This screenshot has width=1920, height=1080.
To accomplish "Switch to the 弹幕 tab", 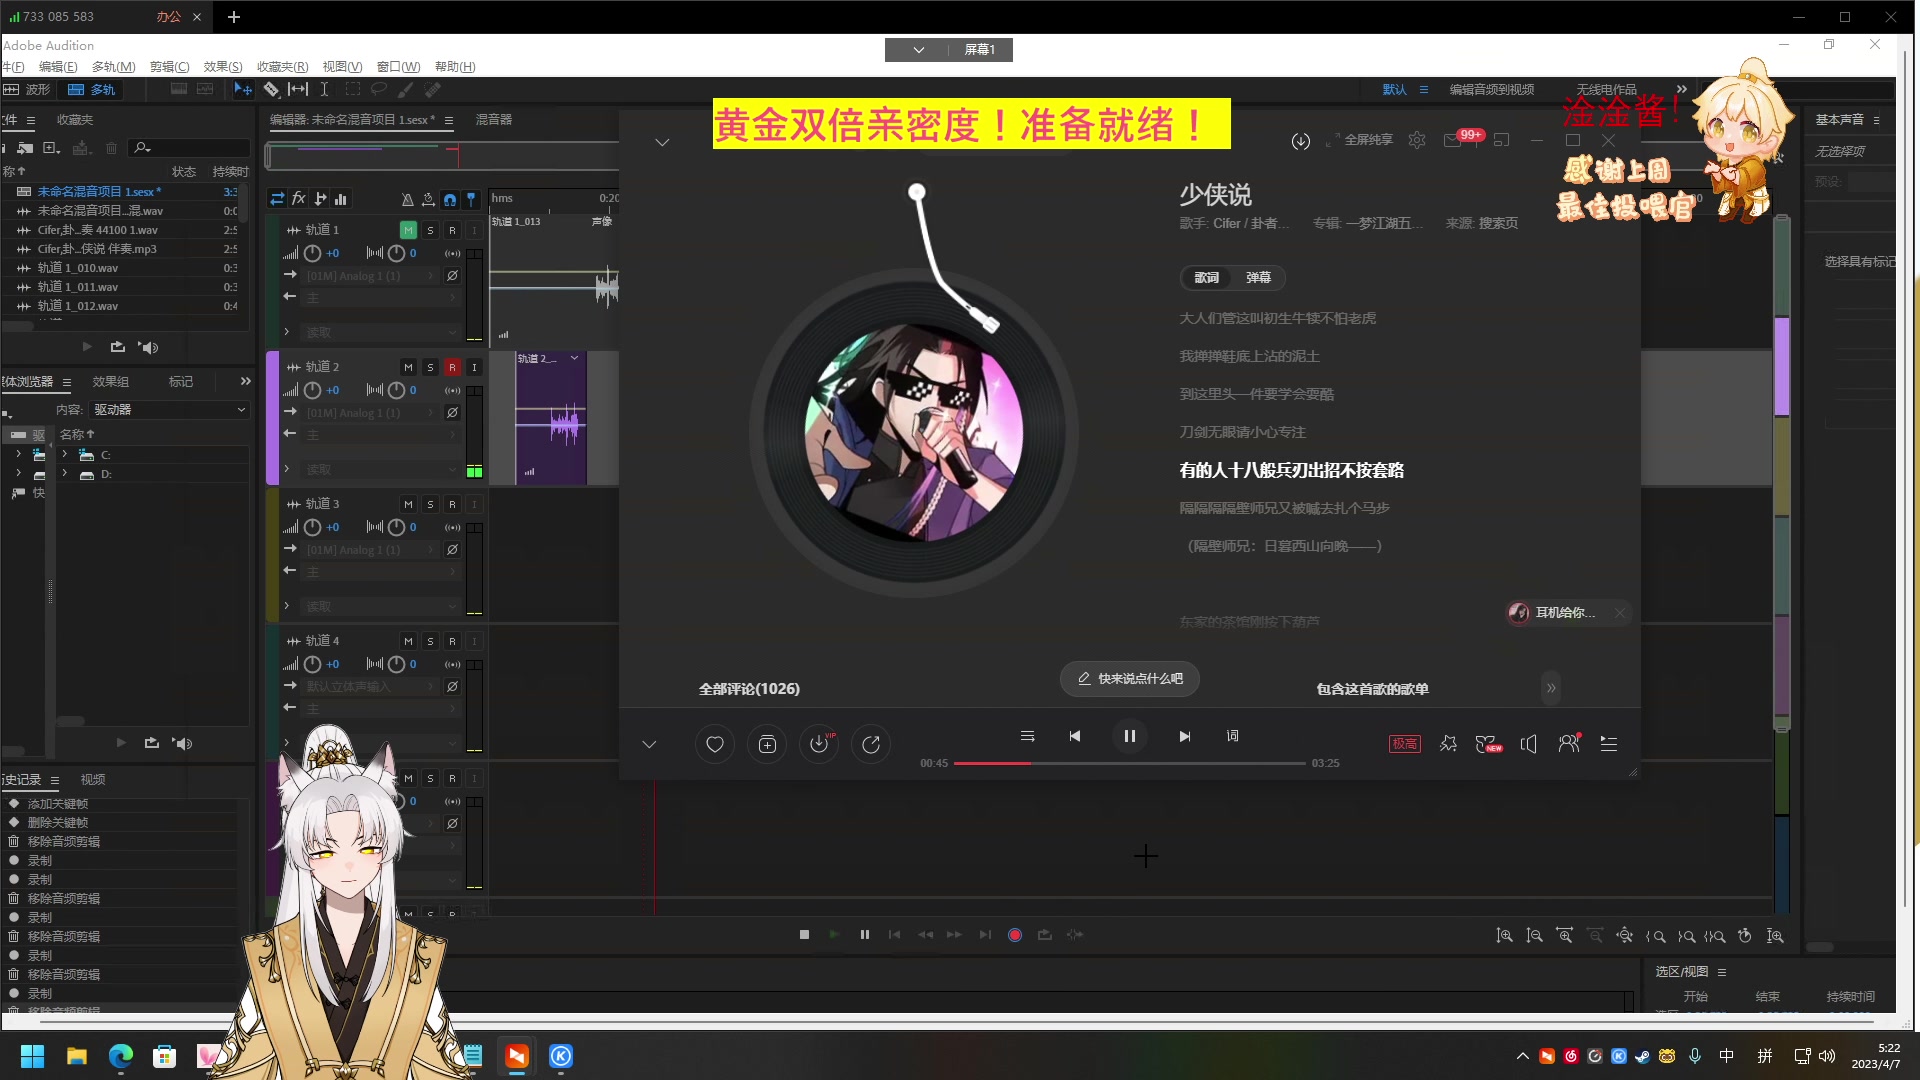I will click(1258, 278).
